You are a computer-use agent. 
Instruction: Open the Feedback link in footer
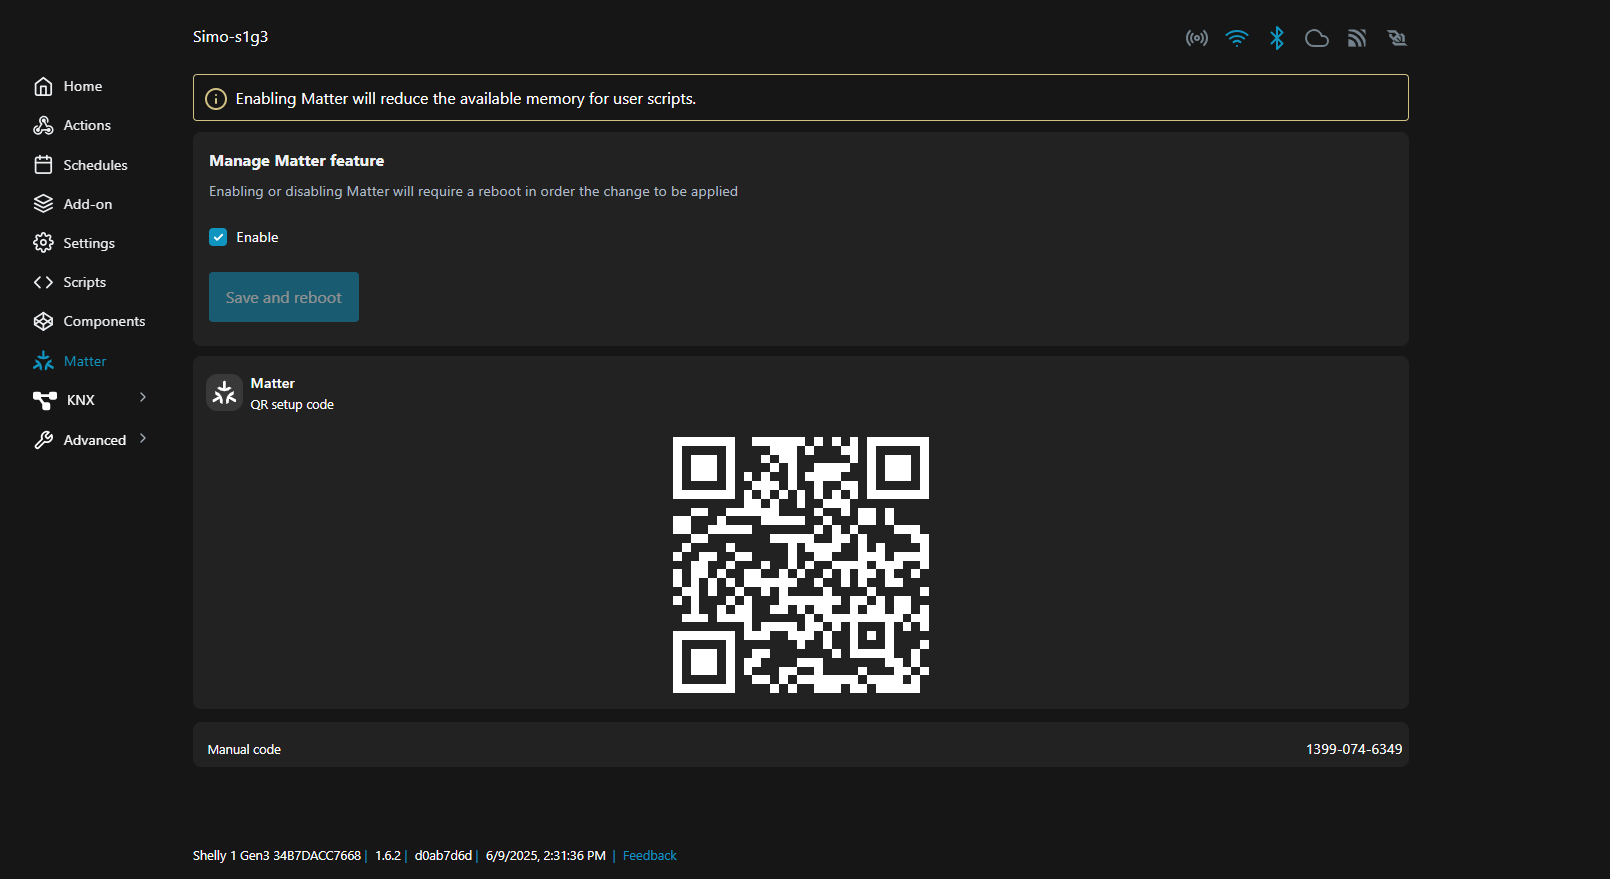649,856
